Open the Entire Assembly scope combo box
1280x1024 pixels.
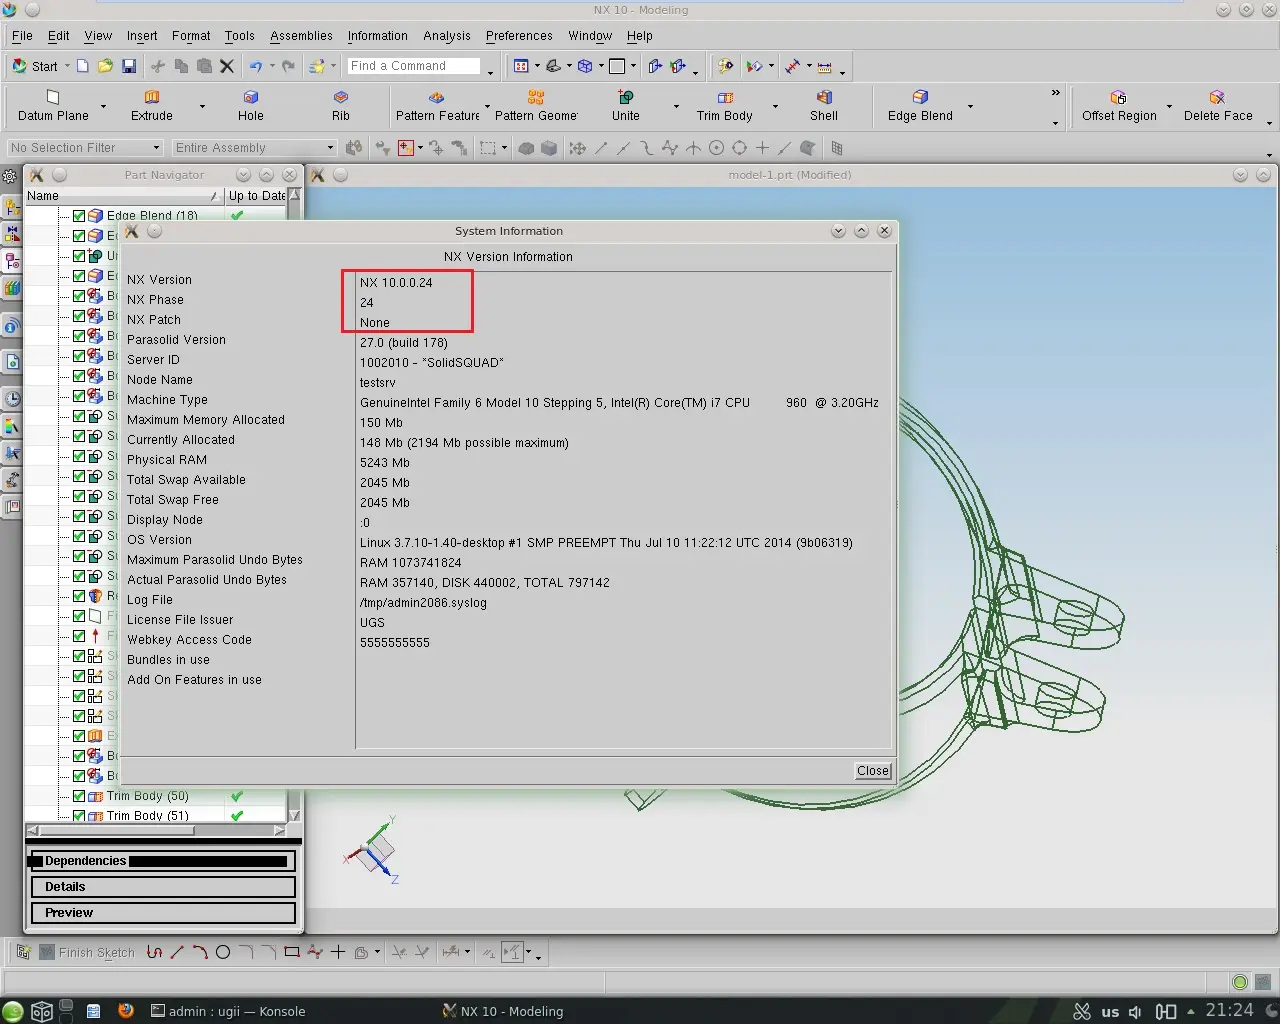254,147
